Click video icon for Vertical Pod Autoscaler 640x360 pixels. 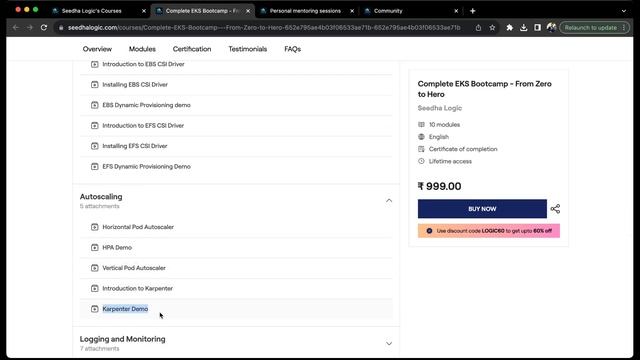95,268
